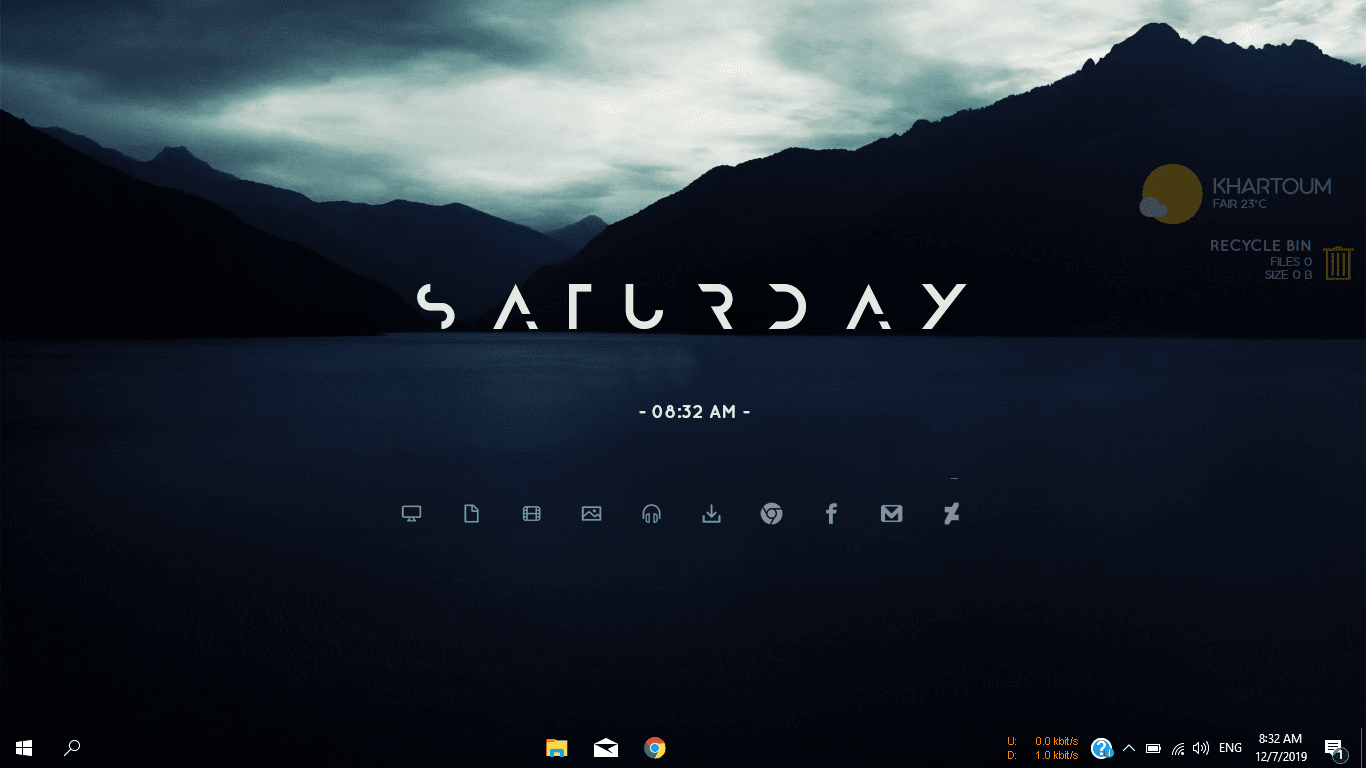Open the Gmail envelope launcher icon
The image size is (1366, 768).
pos(891,514)
